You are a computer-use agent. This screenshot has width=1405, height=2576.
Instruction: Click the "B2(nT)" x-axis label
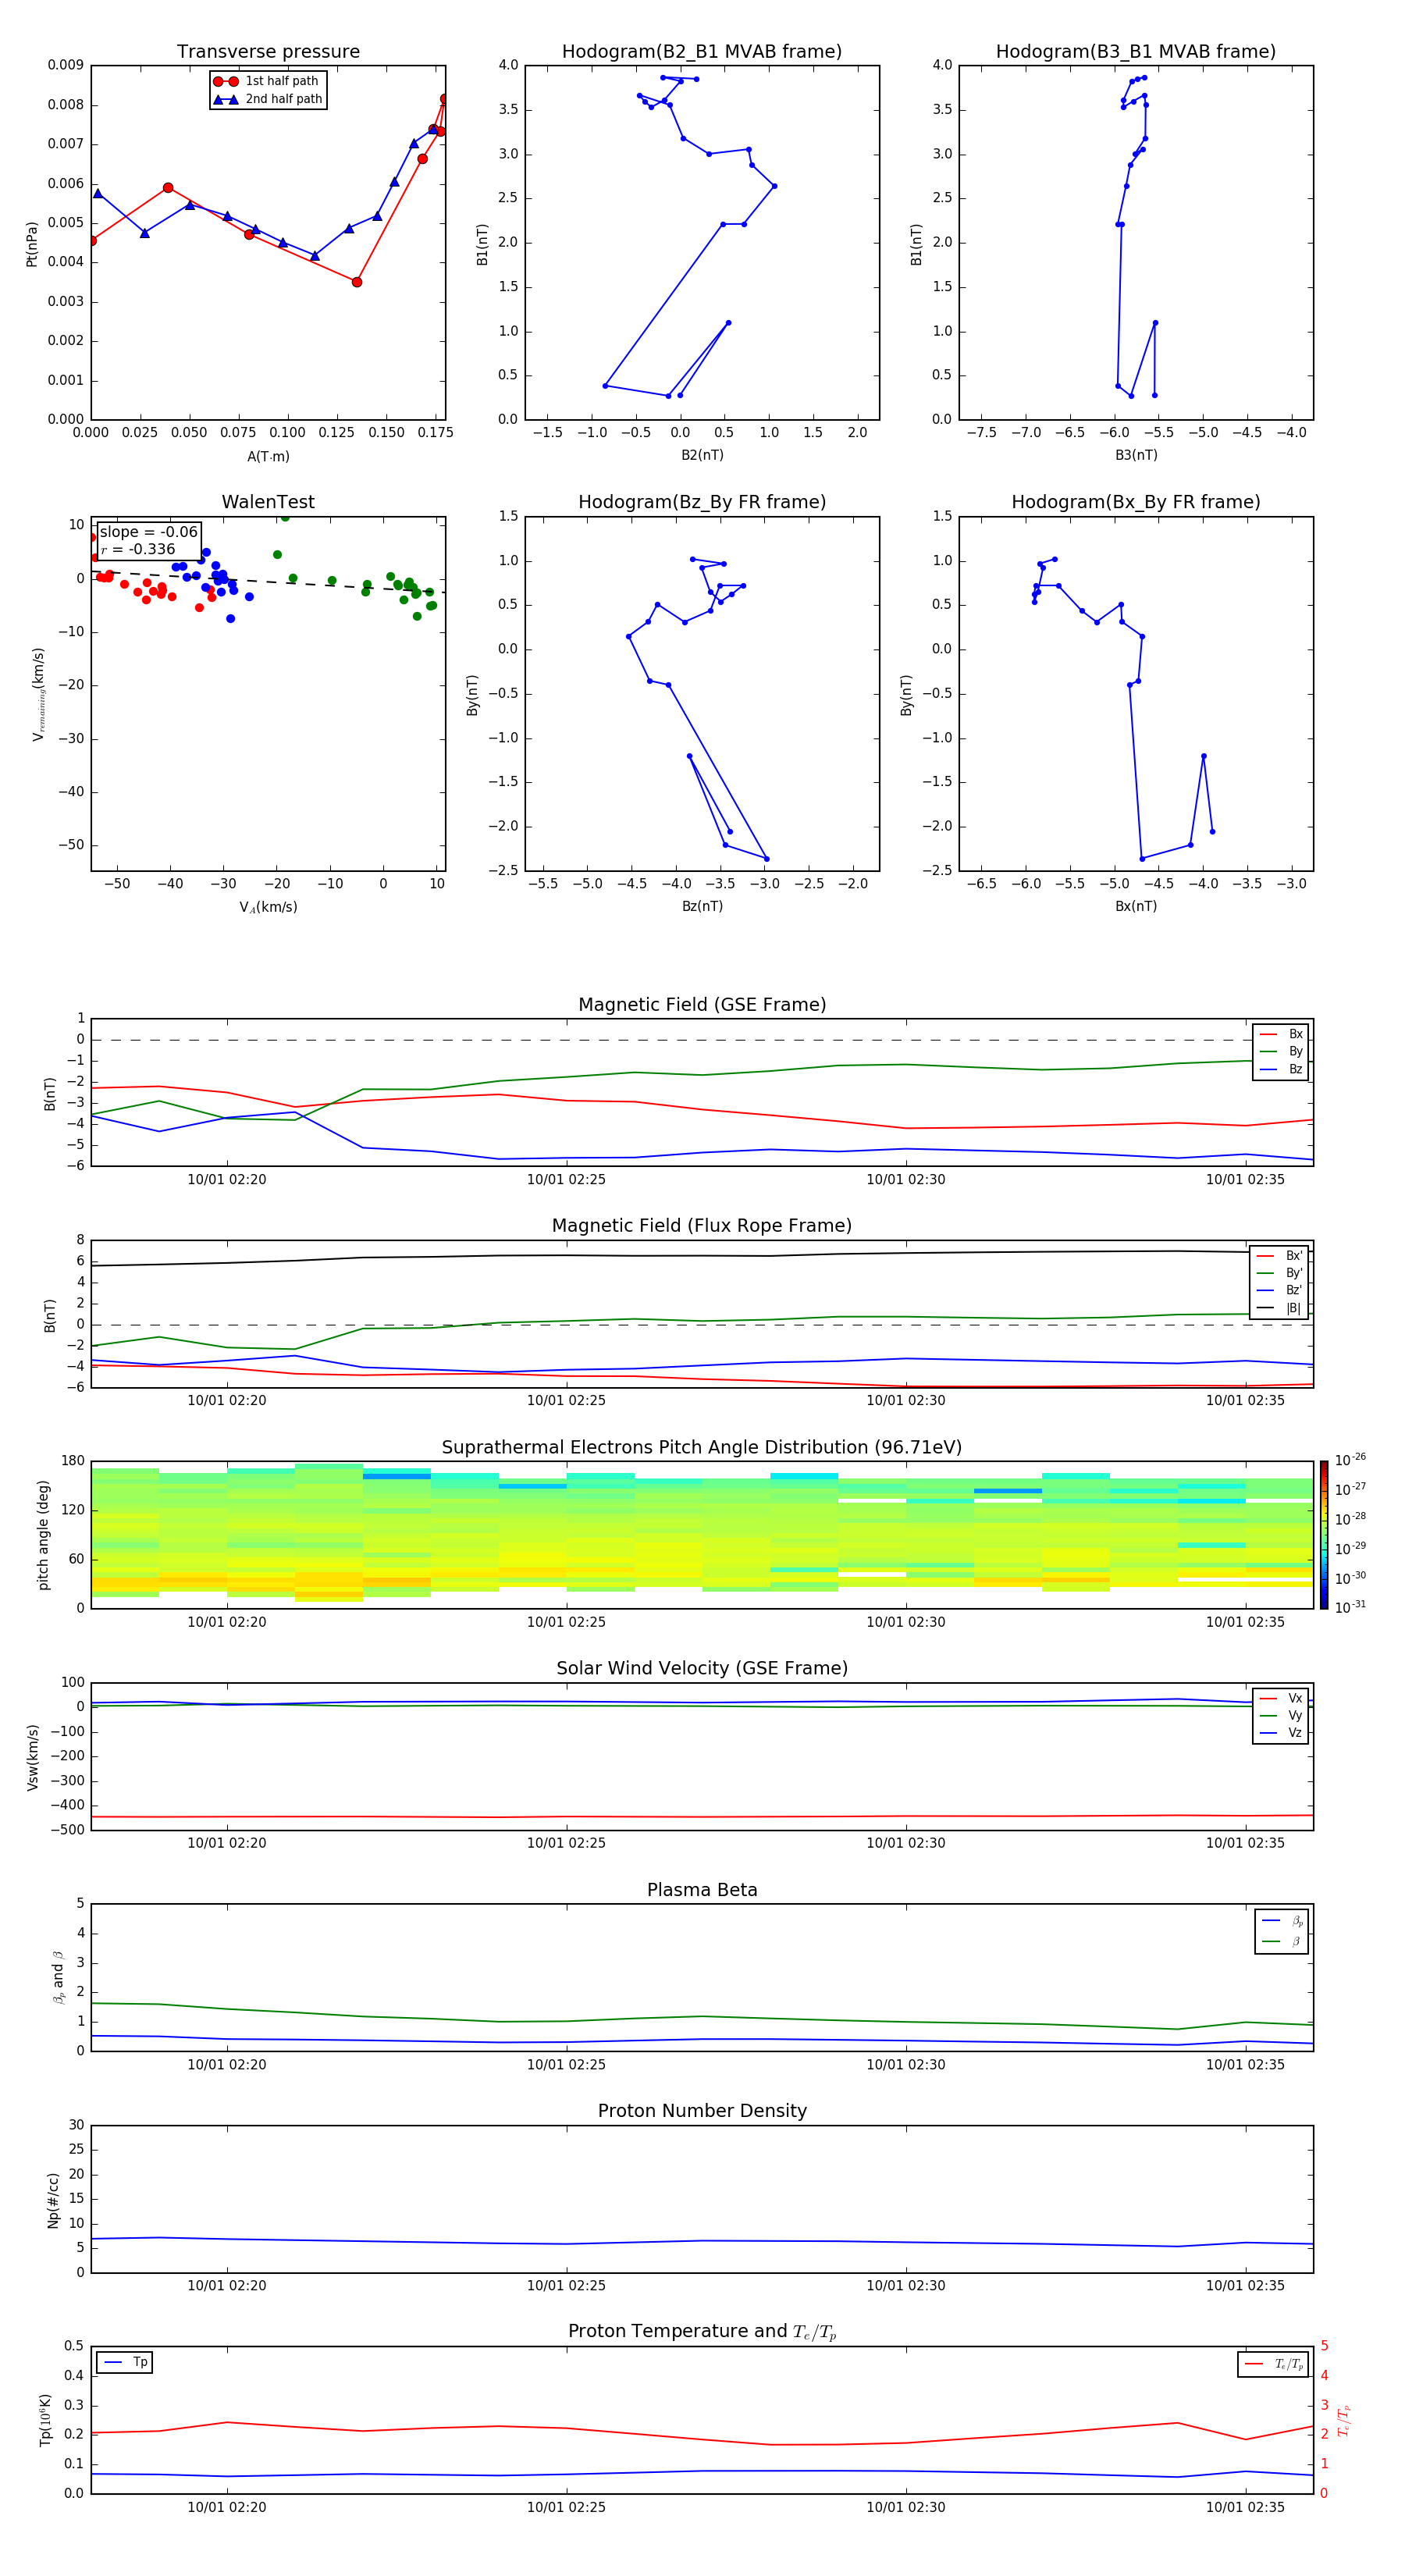pyautogui.click(x=702, y=455)
